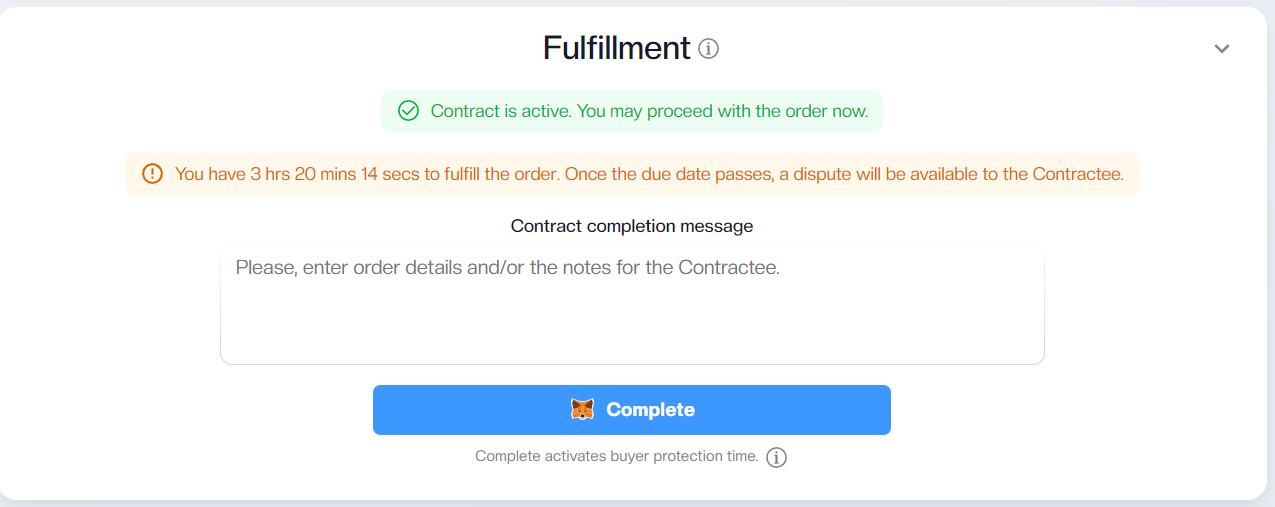The width and height of the screenshot is (1275, 507).
Task: Click 'to fulfill the order' in orange banner
Action: coord(492,174)
